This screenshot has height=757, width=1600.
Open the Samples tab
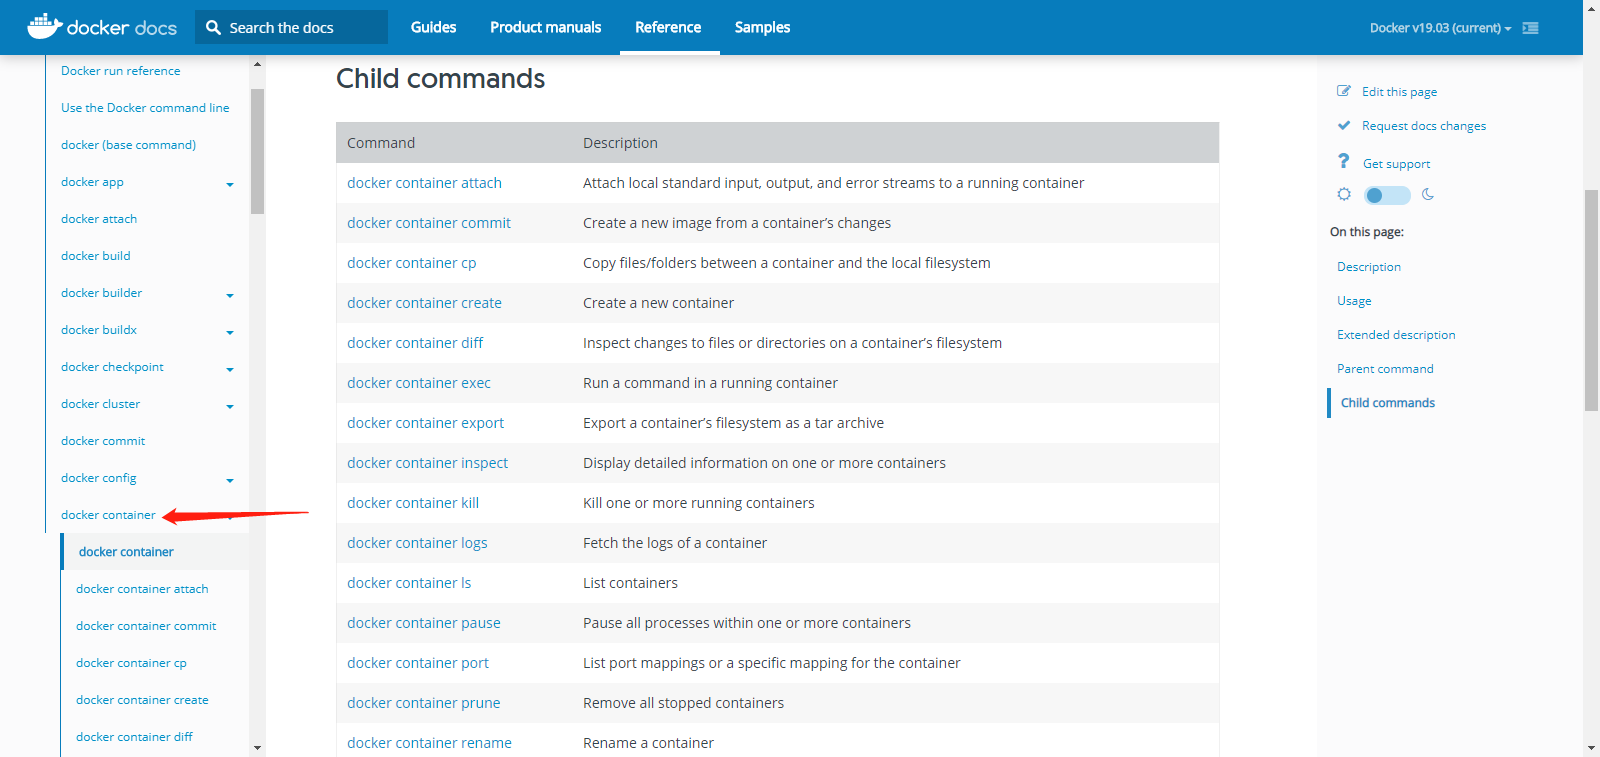coord(762,27)
